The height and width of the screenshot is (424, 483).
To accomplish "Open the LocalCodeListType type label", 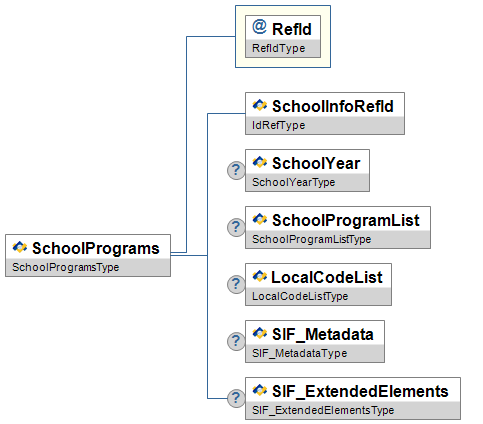I will click(x=300, y=296).
